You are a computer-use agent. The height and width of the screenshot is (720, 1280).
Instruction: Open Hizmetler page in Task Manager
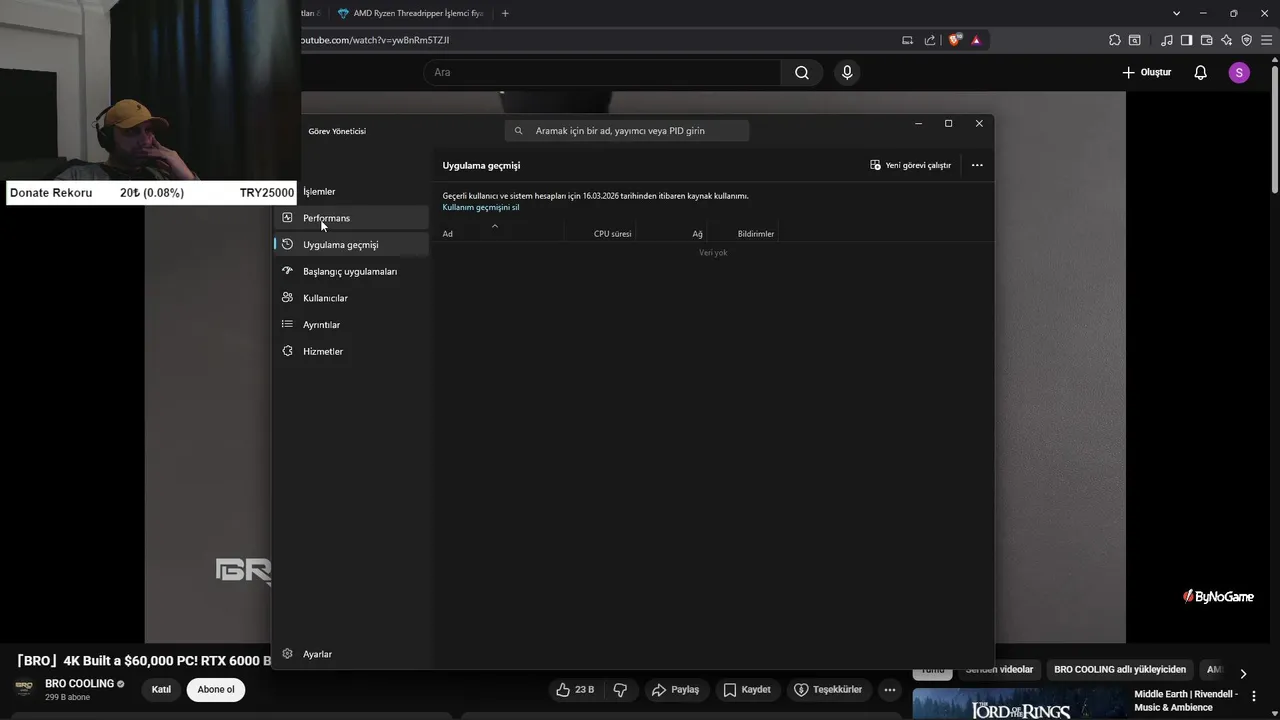351,352
